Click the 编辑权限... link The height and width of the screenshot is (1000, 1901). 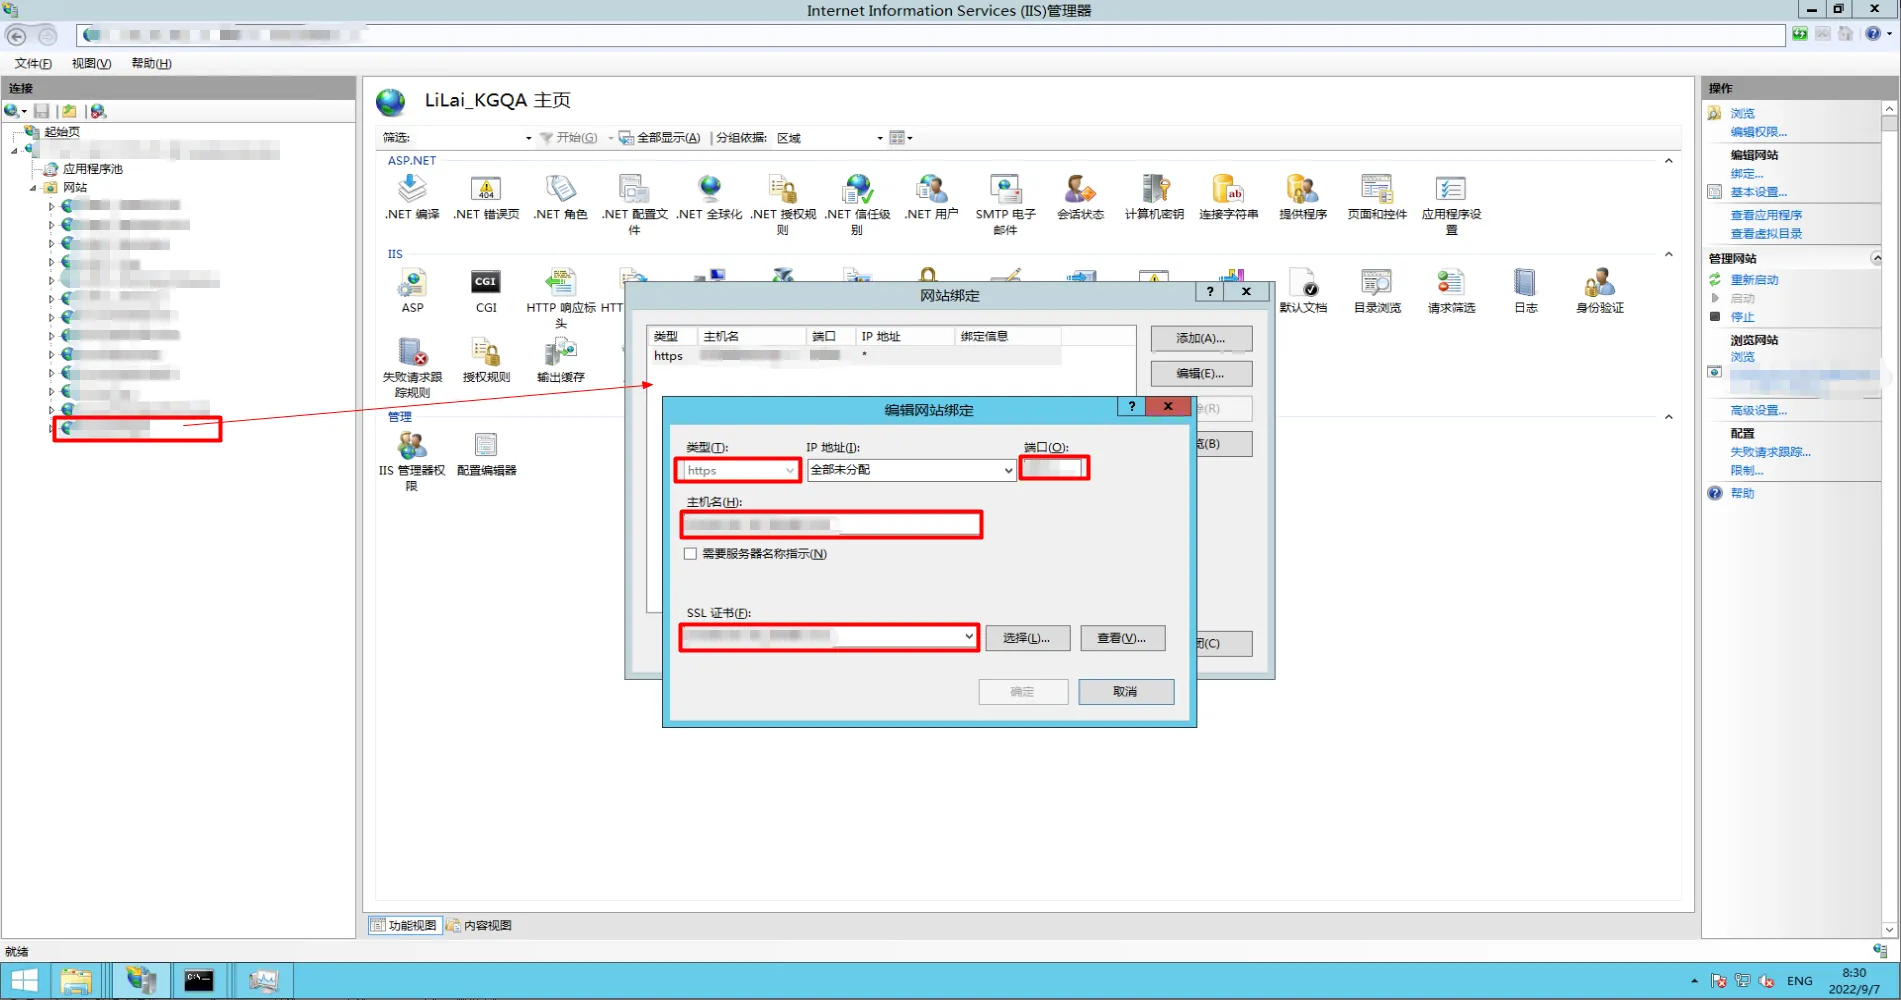(x=1758, y=132)
